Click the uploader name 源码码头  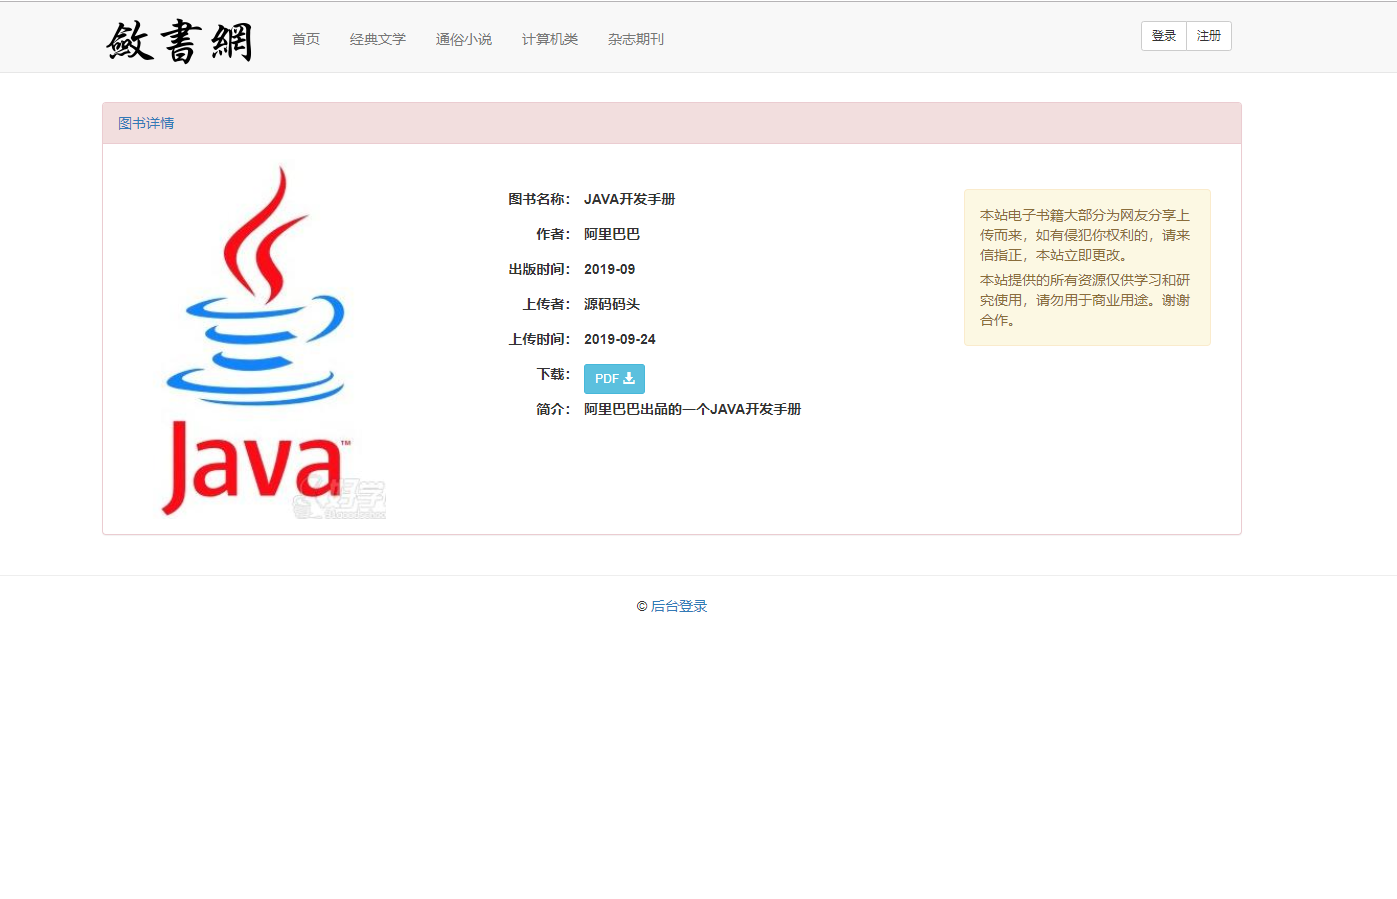612,304
